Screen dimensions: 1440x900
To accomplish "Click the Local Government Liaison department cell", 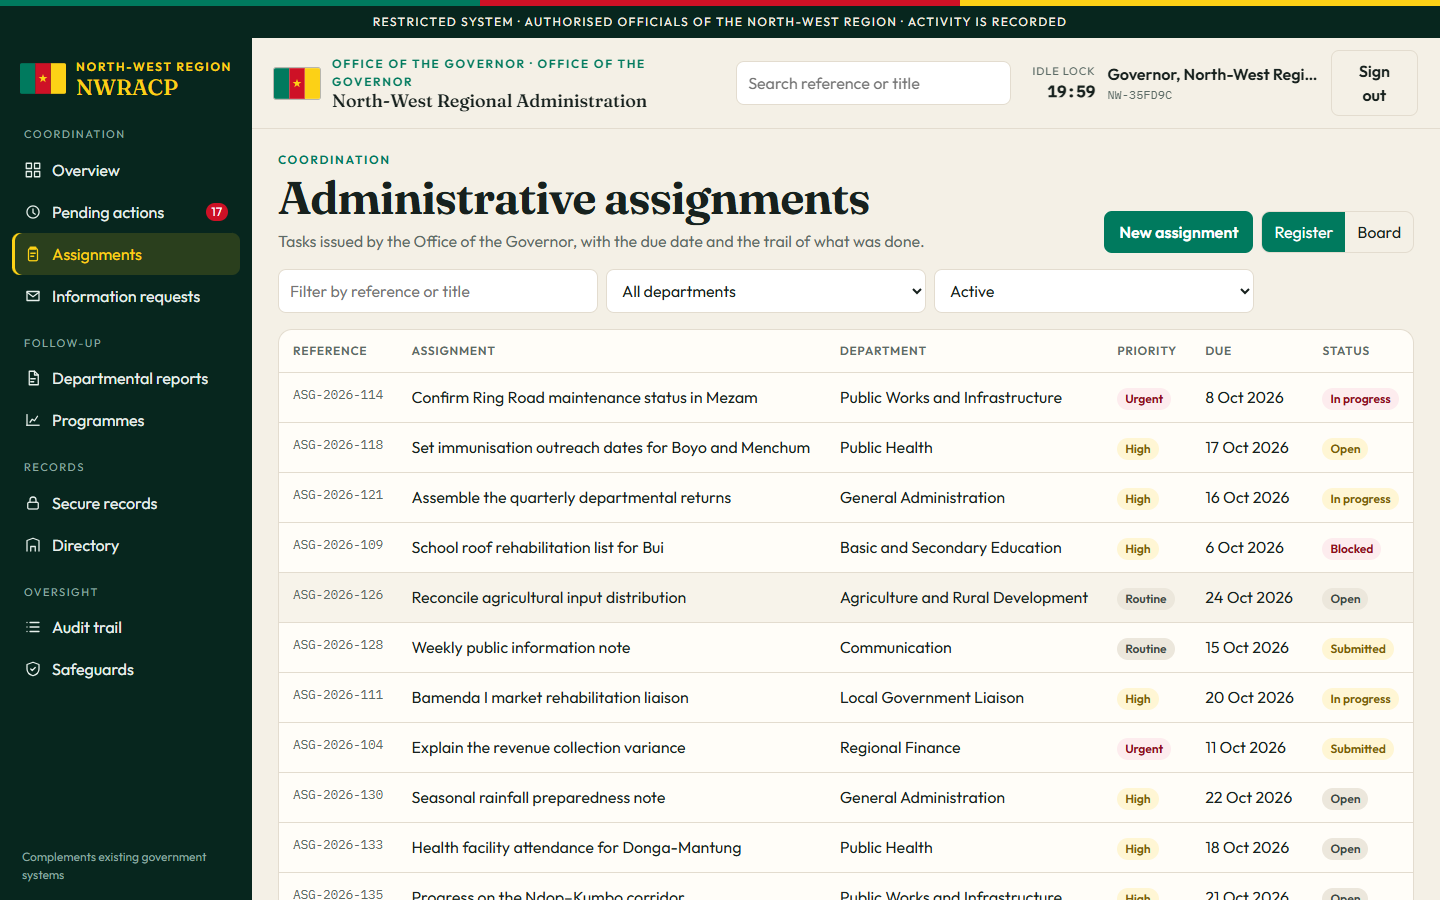I will pos(932,698).
